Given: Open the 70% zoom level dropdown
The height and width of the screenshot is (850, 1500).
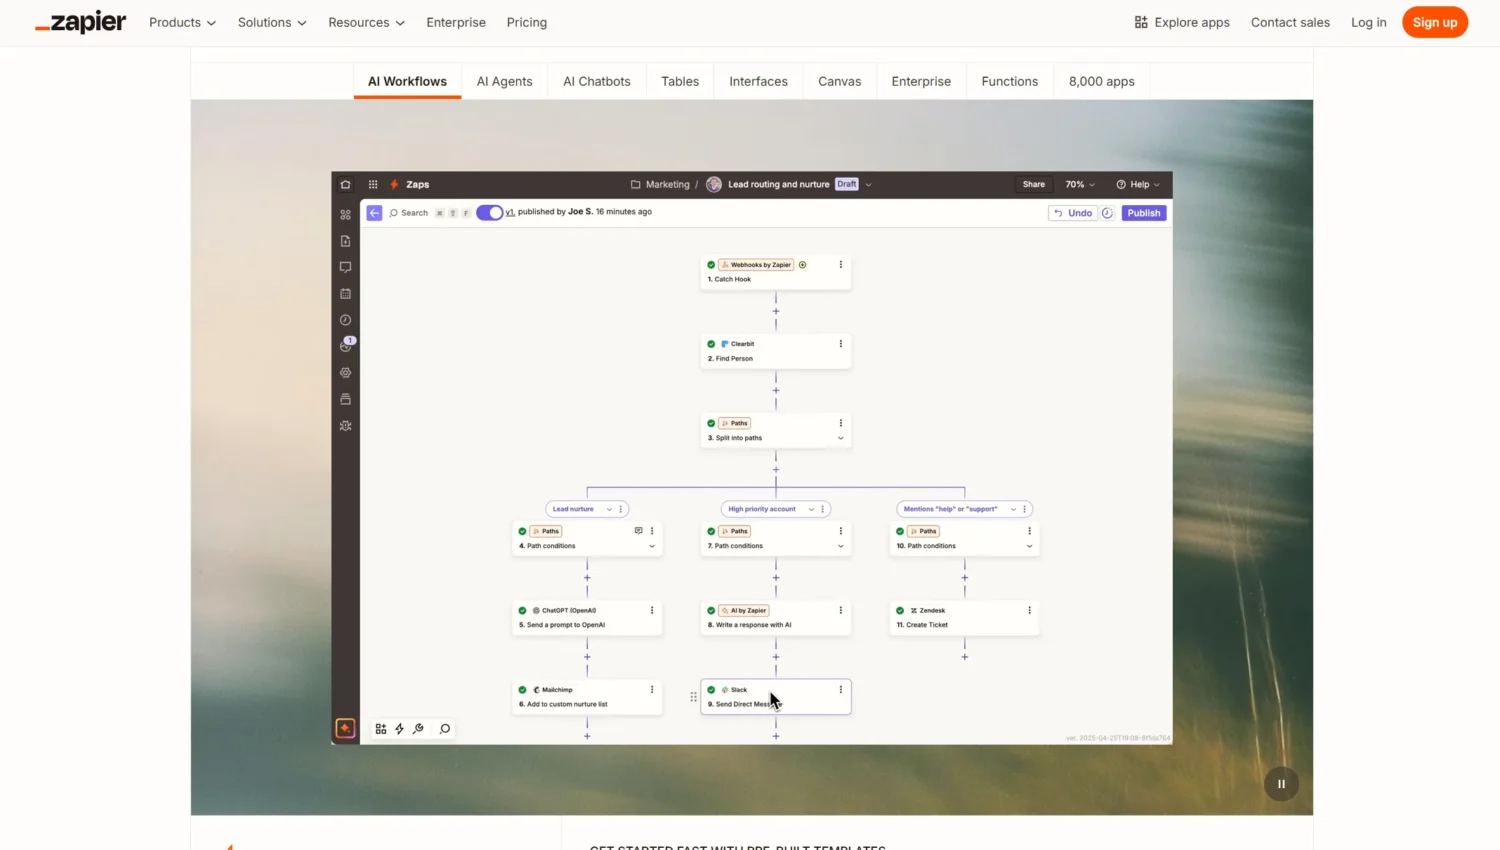Looking at the screenshot, I should (1078, 184).
